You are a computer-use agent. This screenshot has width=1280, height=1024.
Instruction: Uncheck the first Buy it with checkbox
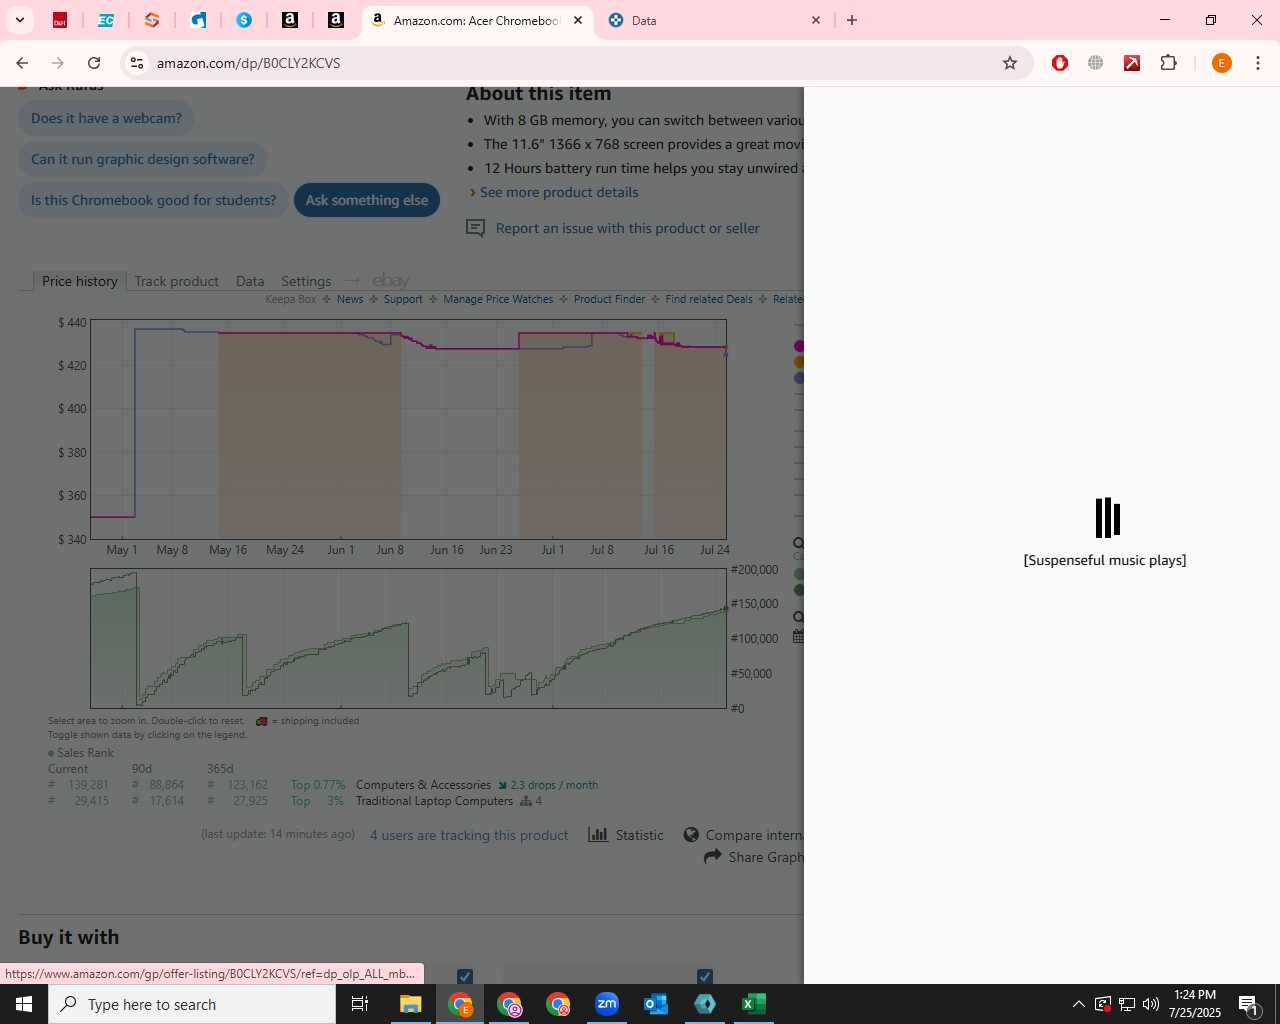tap(465, 976)
